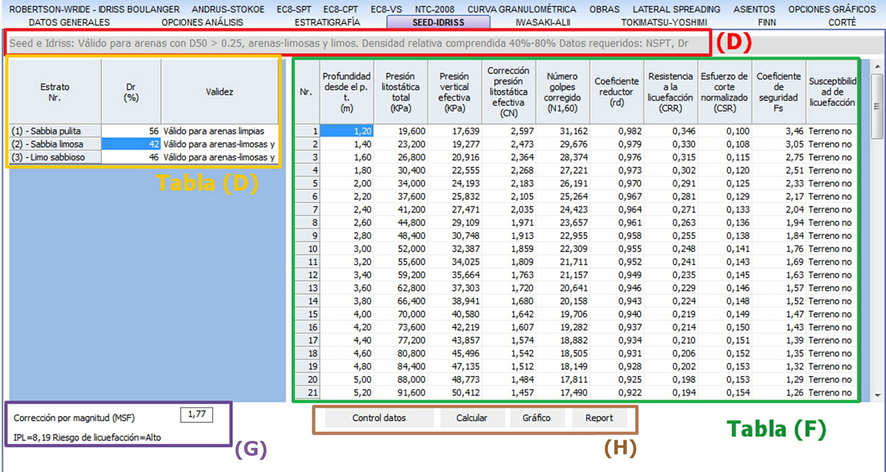Click the Presión litostática total header
Image resolution: width=886 pixels, height=472 pixels.
point(401,92)
